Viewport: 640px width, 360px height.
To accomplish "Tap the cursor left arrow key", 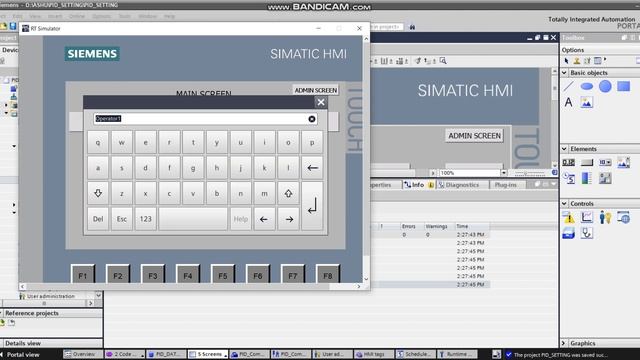I will coord(264,219).
